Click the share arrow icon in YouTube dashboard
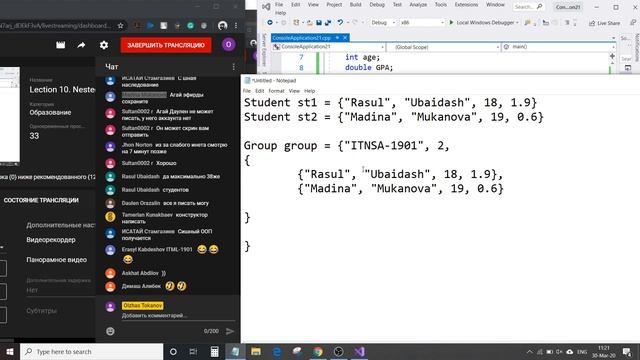640x360 pixels. (81, 45)
